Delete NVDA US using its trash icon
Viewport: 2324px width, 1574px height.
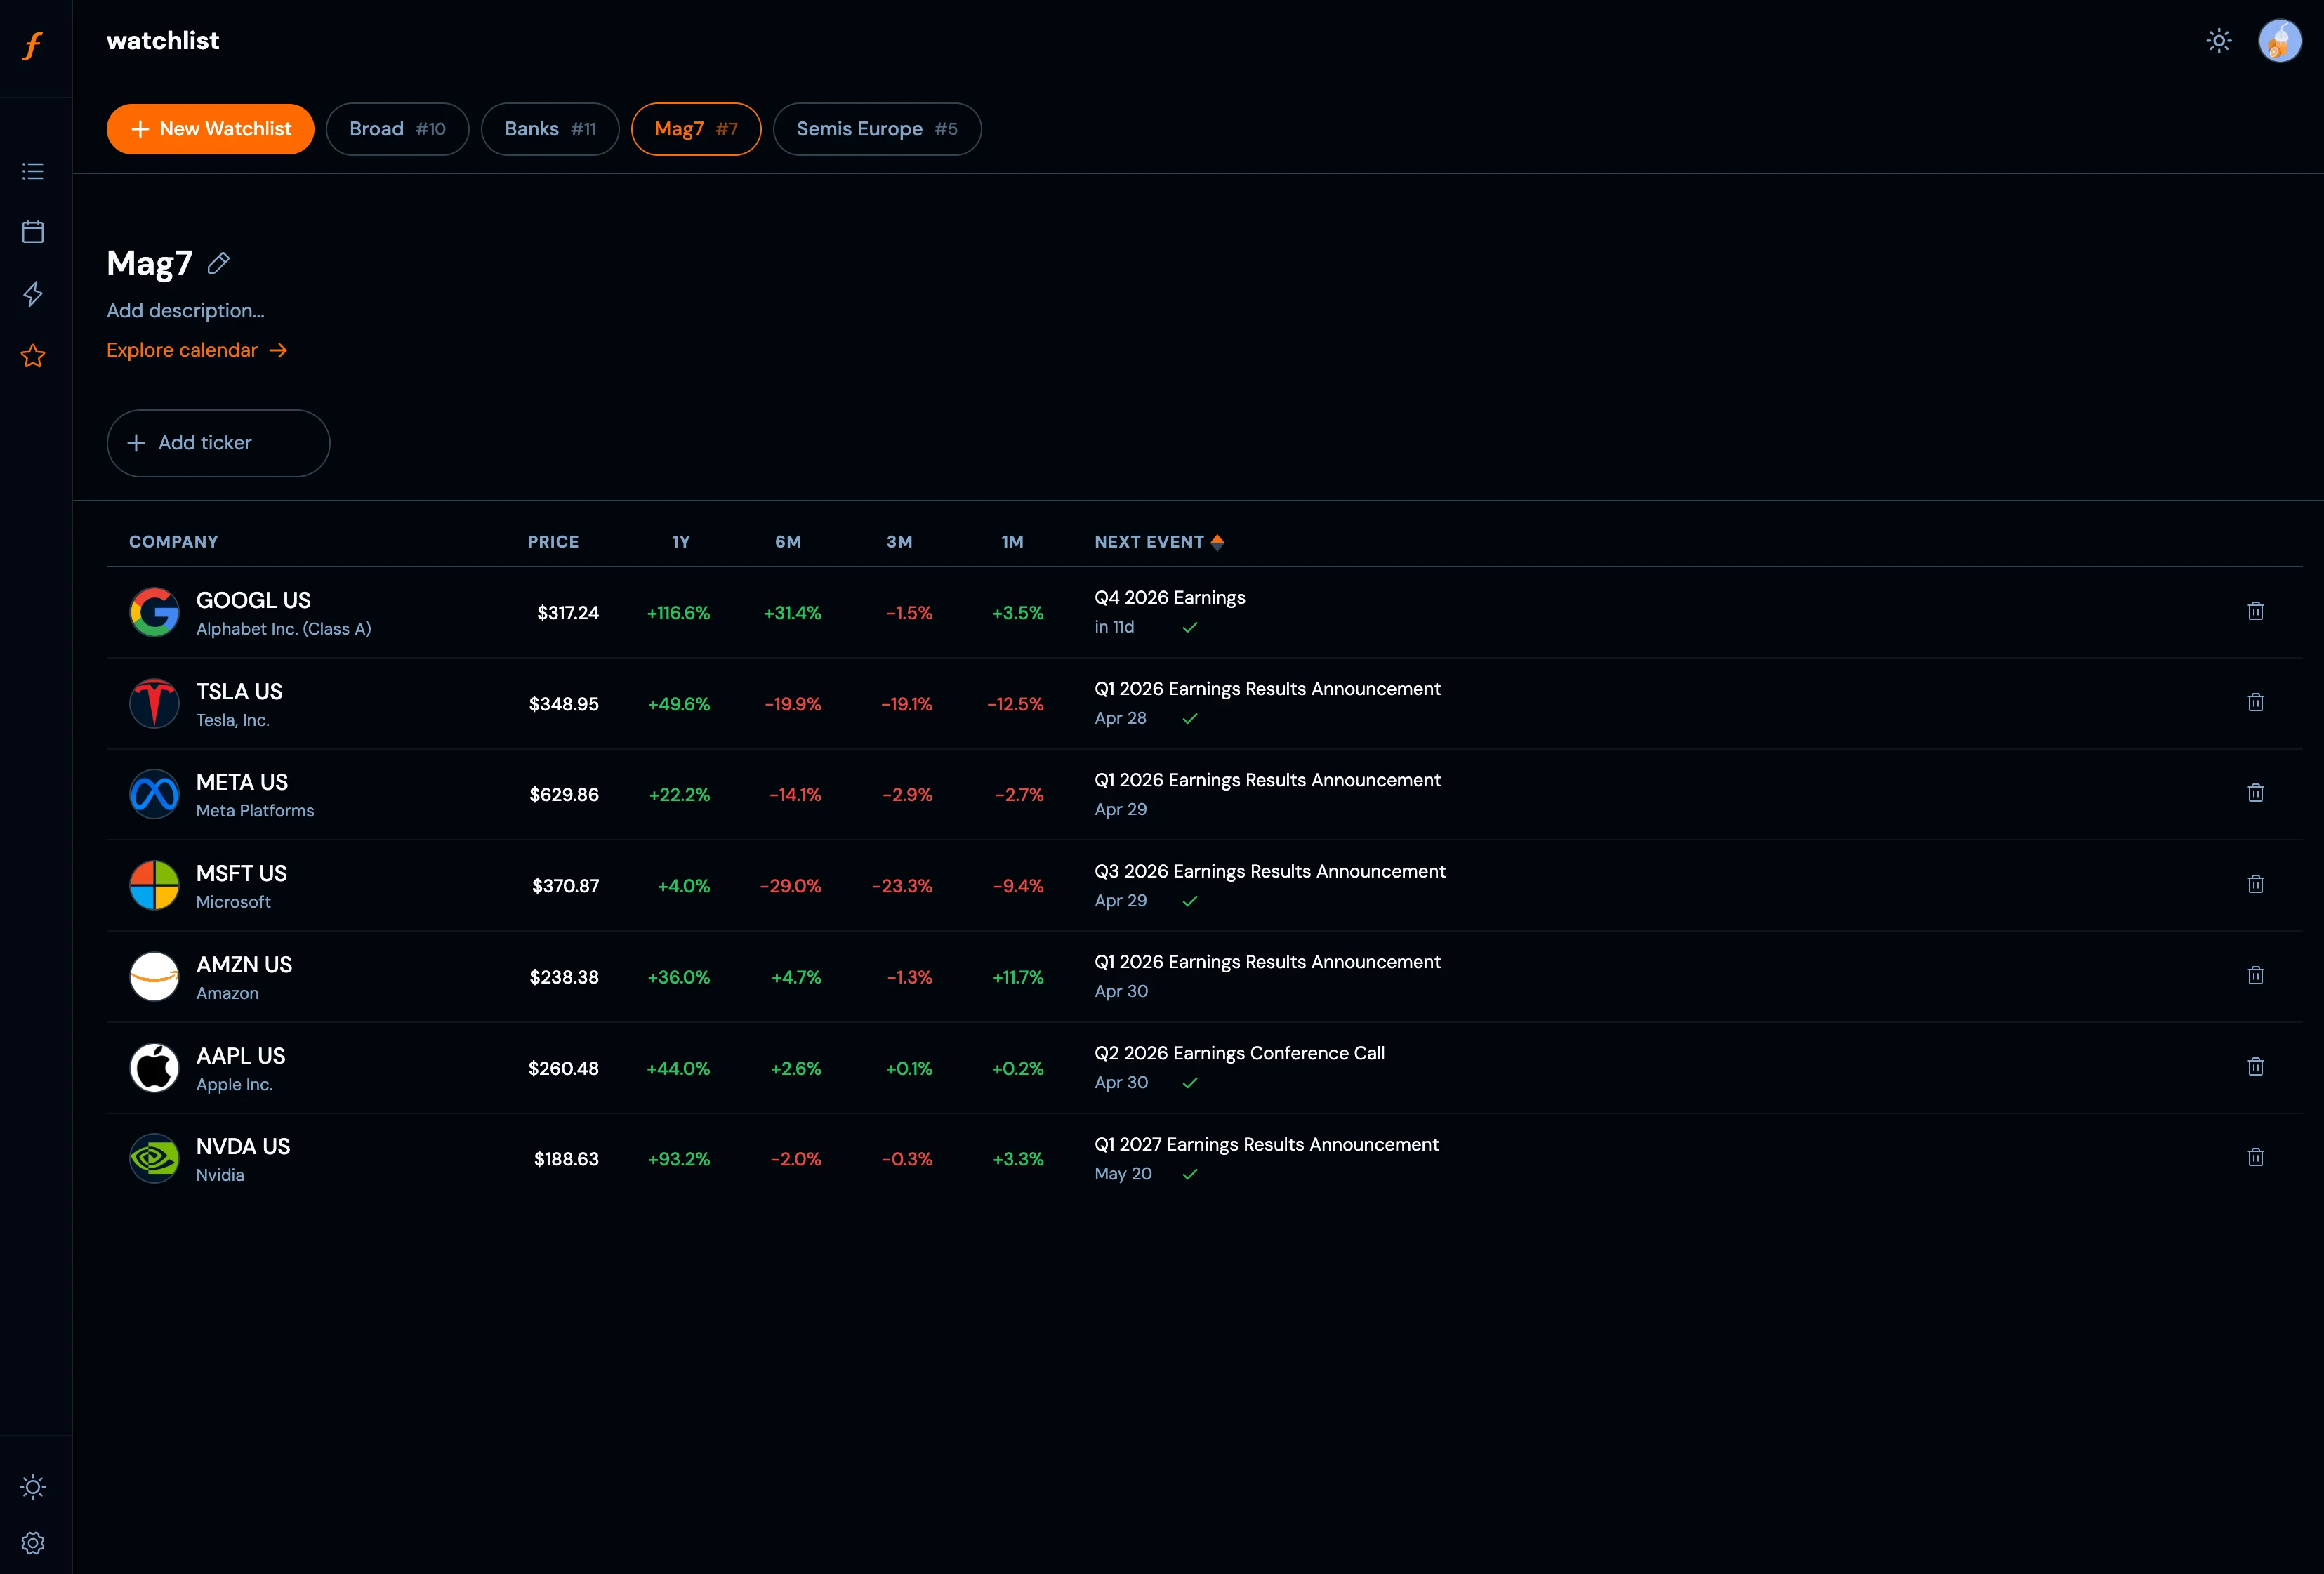(x=2256, y=1157)
